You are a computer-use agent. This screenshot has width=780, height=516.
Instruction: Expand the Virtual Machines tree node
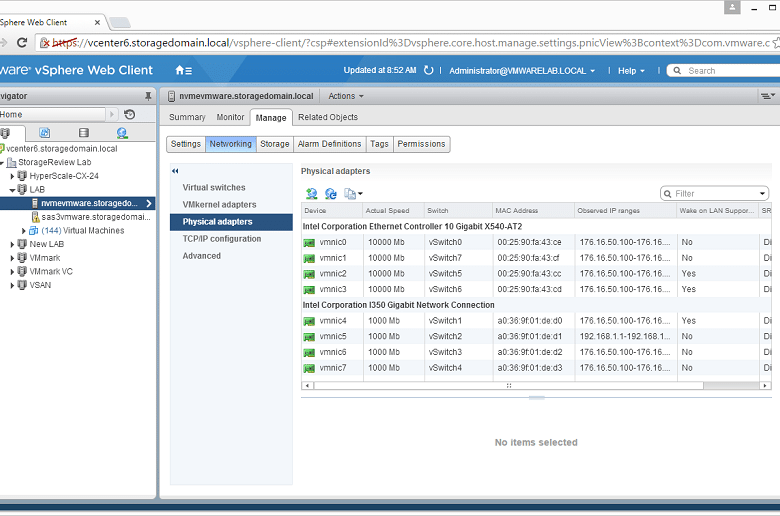pyautogui.click(x=23, y=231)
